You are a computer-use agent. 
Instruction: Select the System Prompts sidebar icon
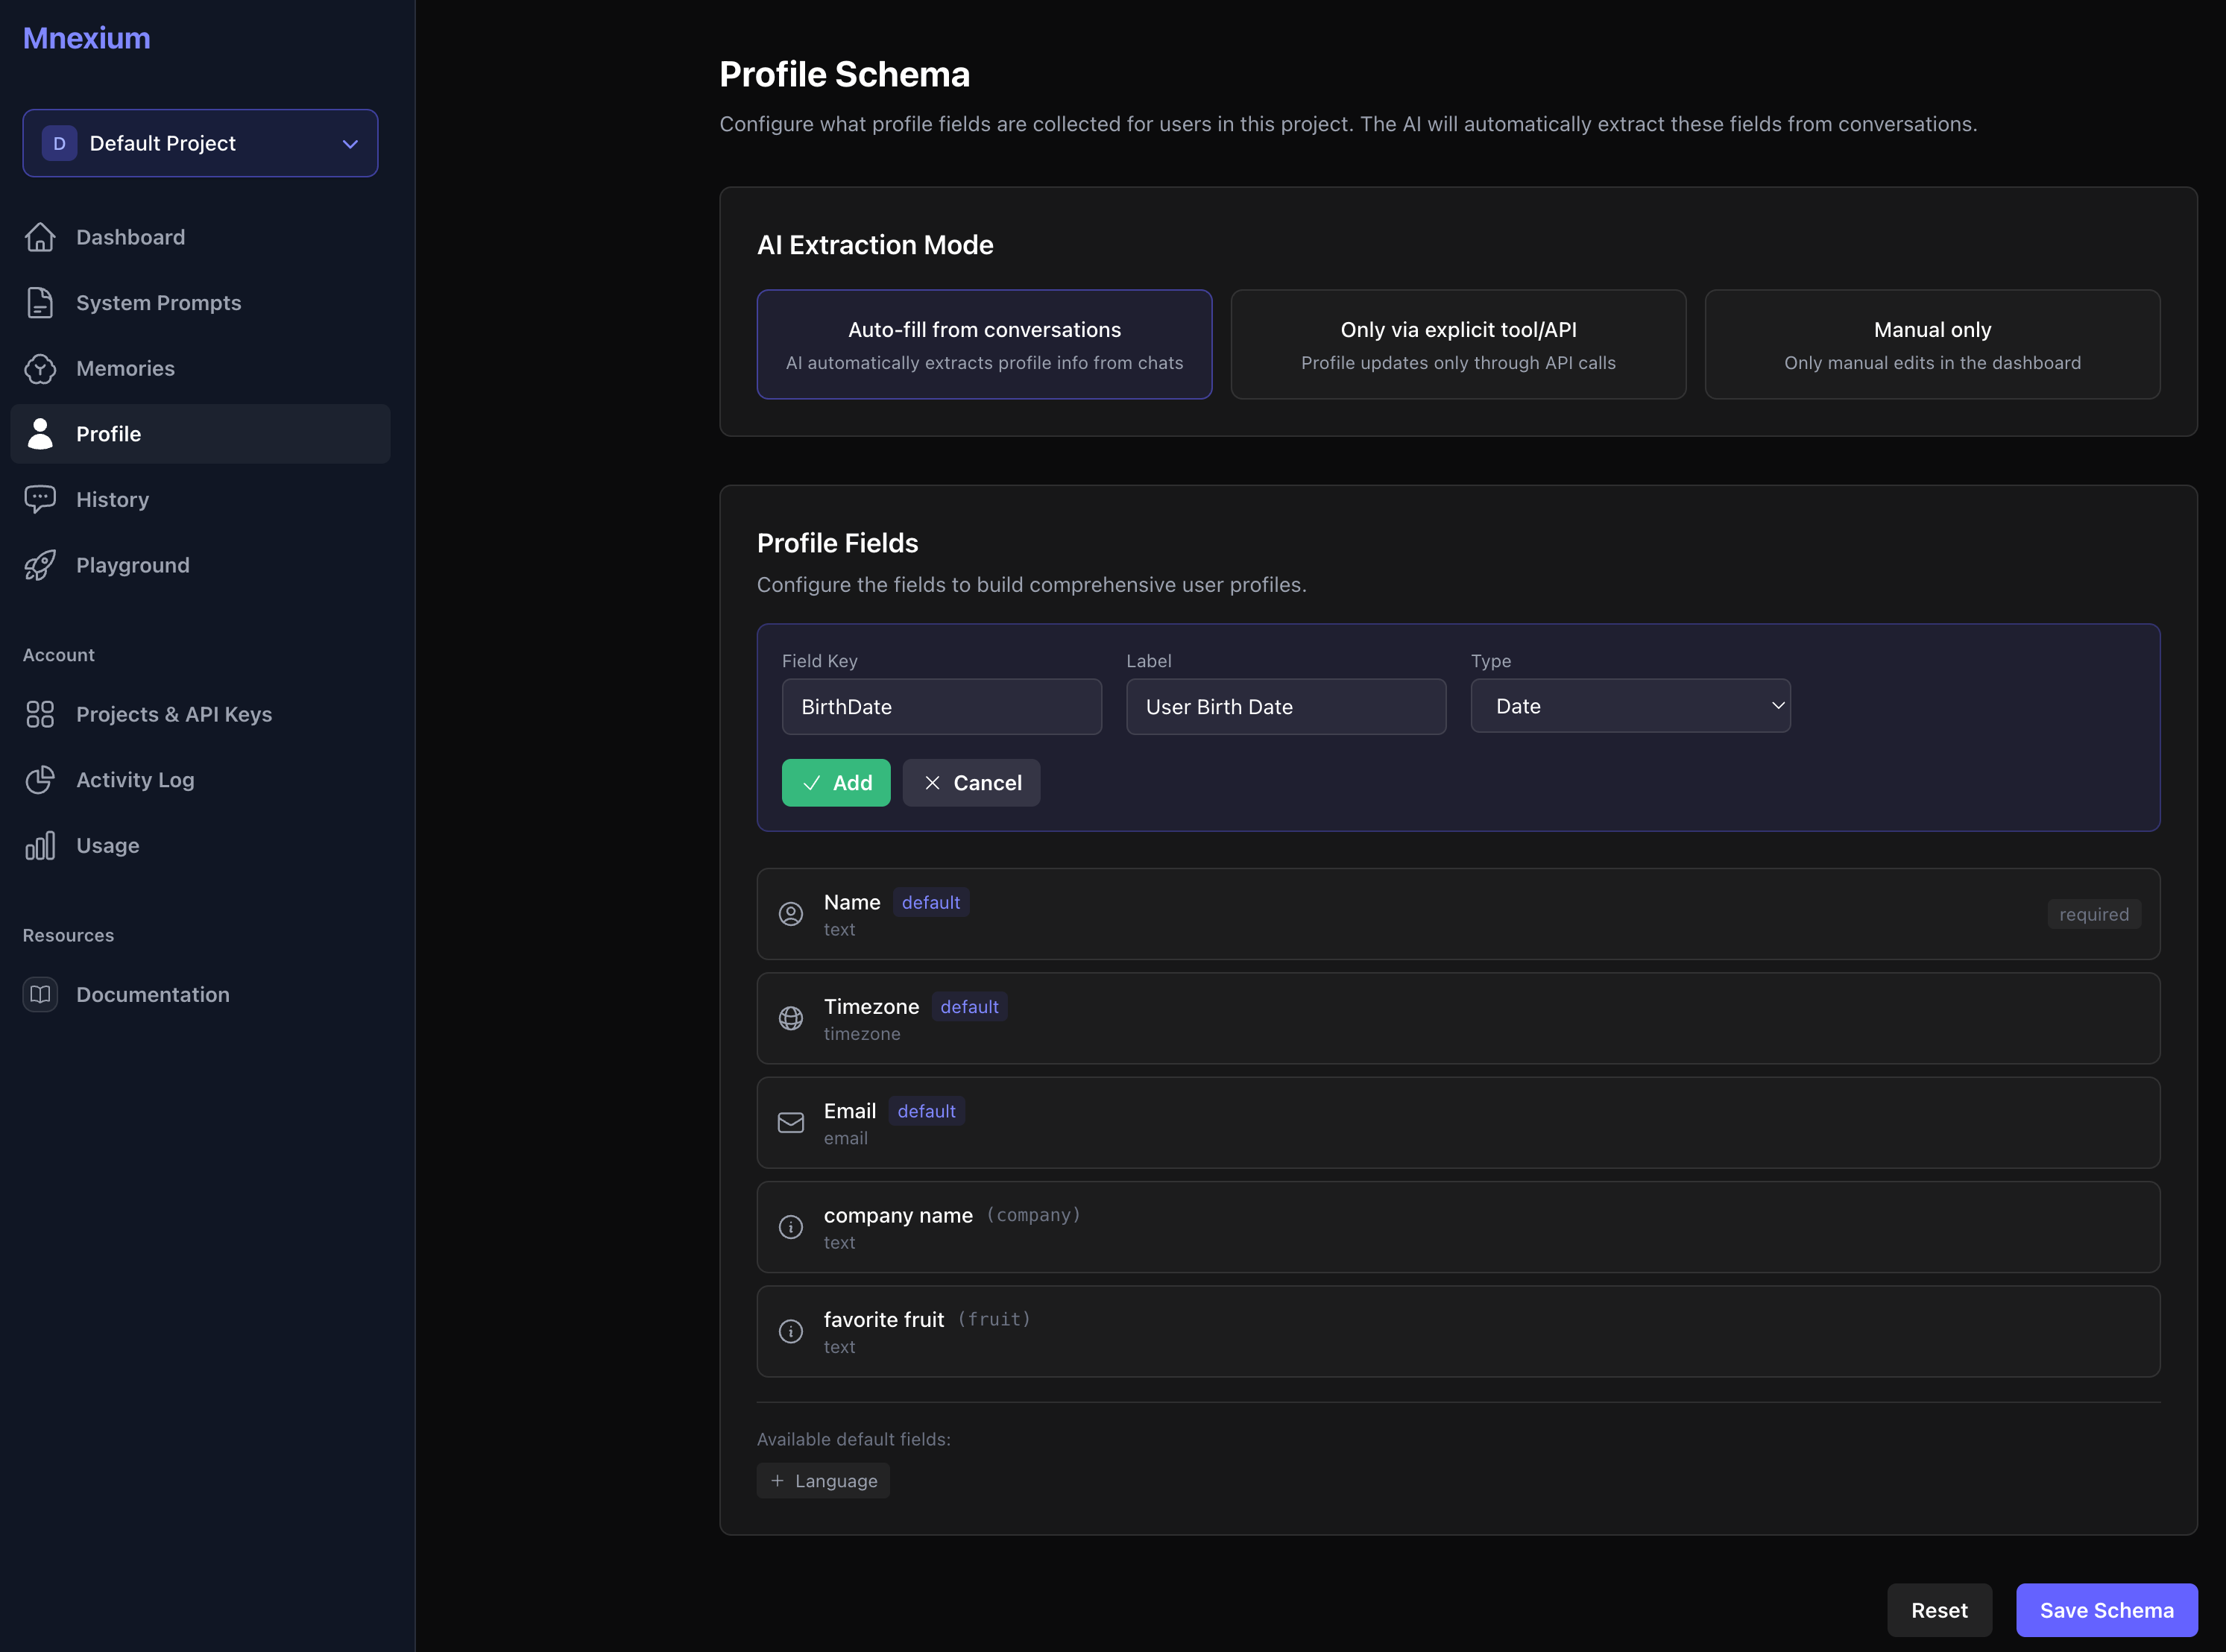pos(40,302)
